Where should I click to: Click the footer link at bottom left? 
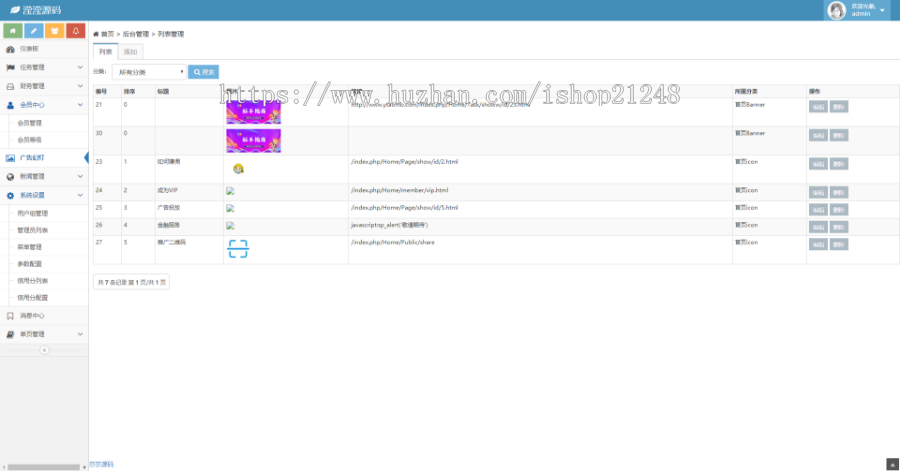click(x=102, y=465)
